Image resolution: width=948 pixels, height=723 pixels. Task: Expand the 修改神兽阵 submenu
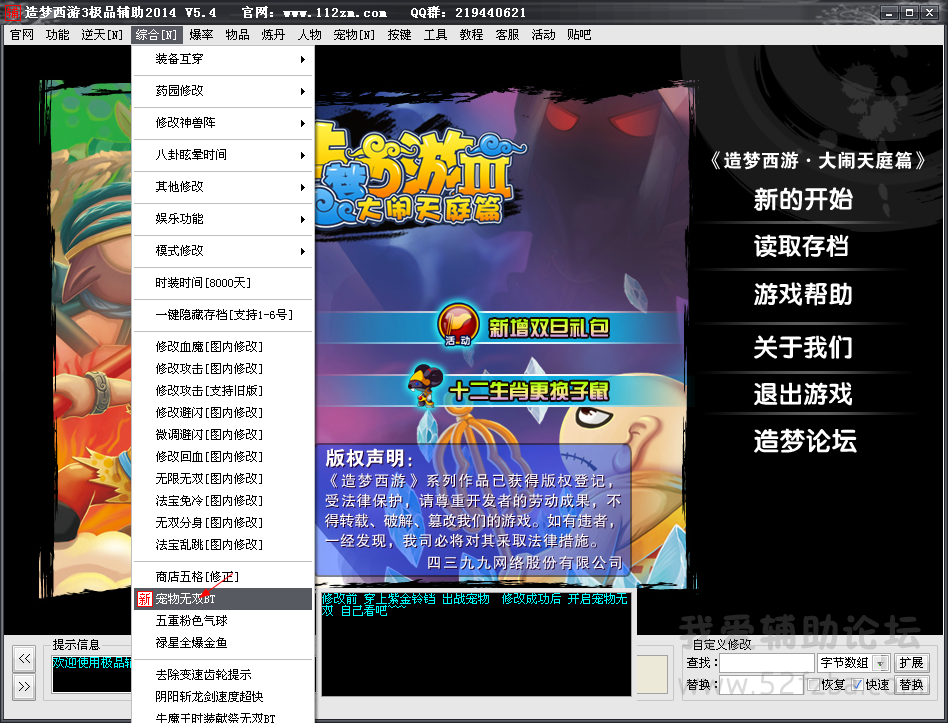tap(223, 123)
